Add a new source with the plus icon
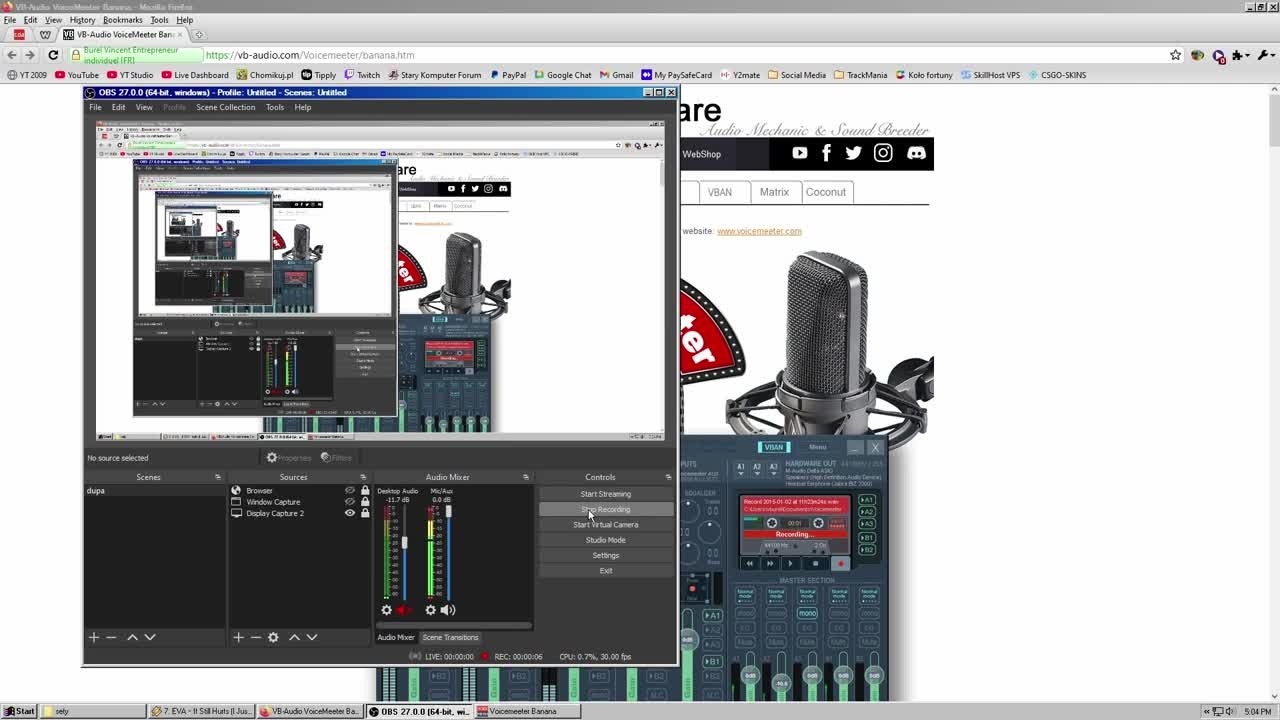This screenshot has height=720, width=1280. click(238, 637)
